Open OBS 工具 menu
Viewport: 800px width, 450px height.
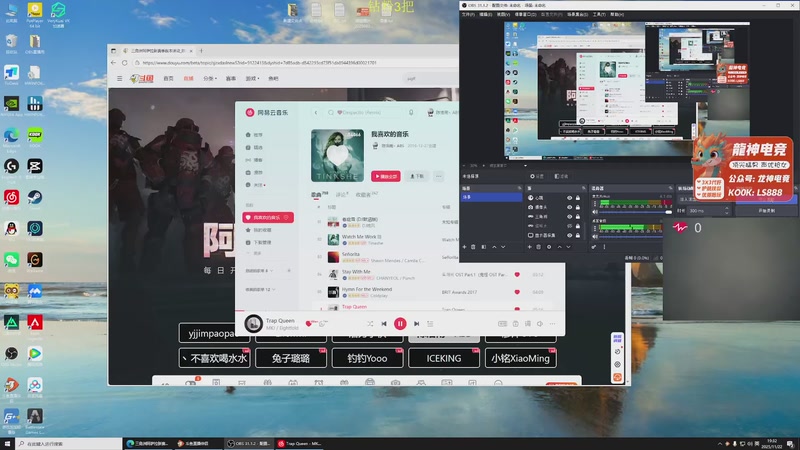(599, 14)
